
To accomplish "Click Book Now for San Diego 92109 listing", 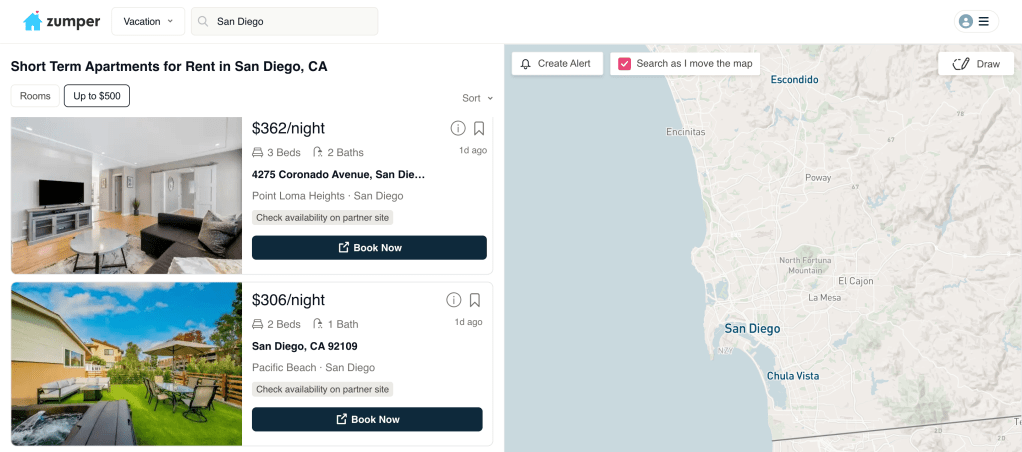I will coord(367,420).
